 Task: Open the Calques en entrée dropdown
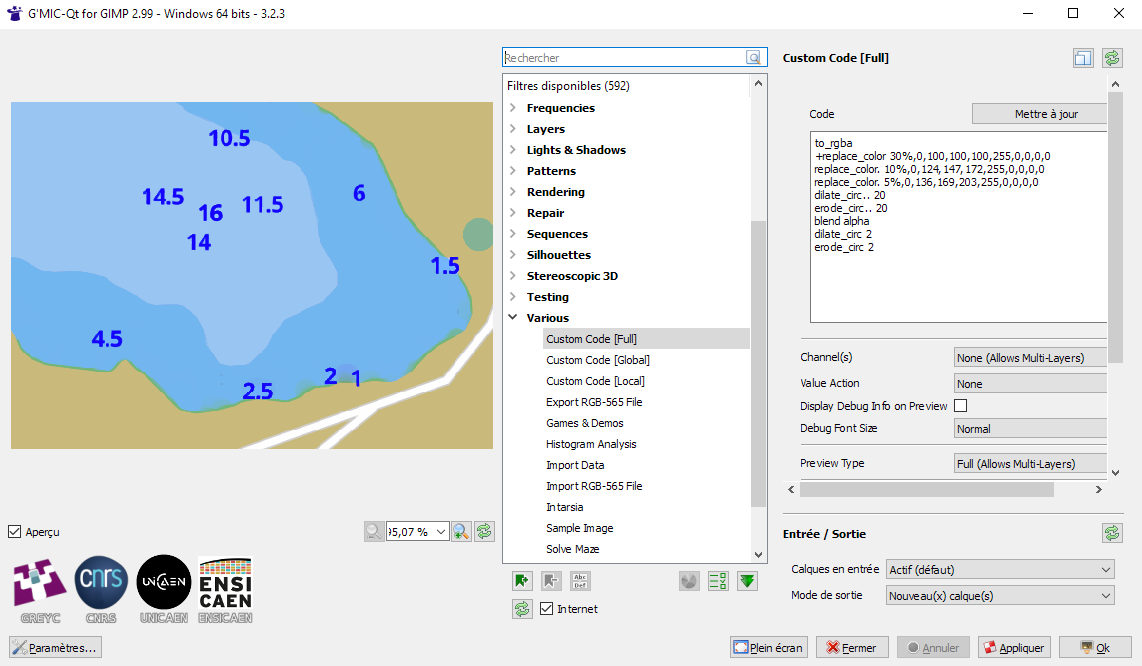click(x=1000, y=570)
